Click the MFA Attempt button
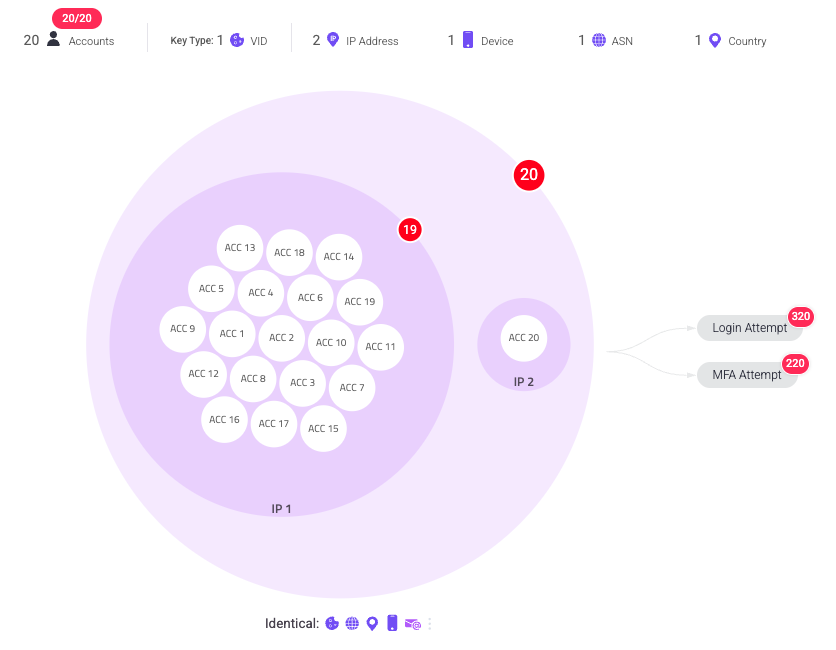 746,375
